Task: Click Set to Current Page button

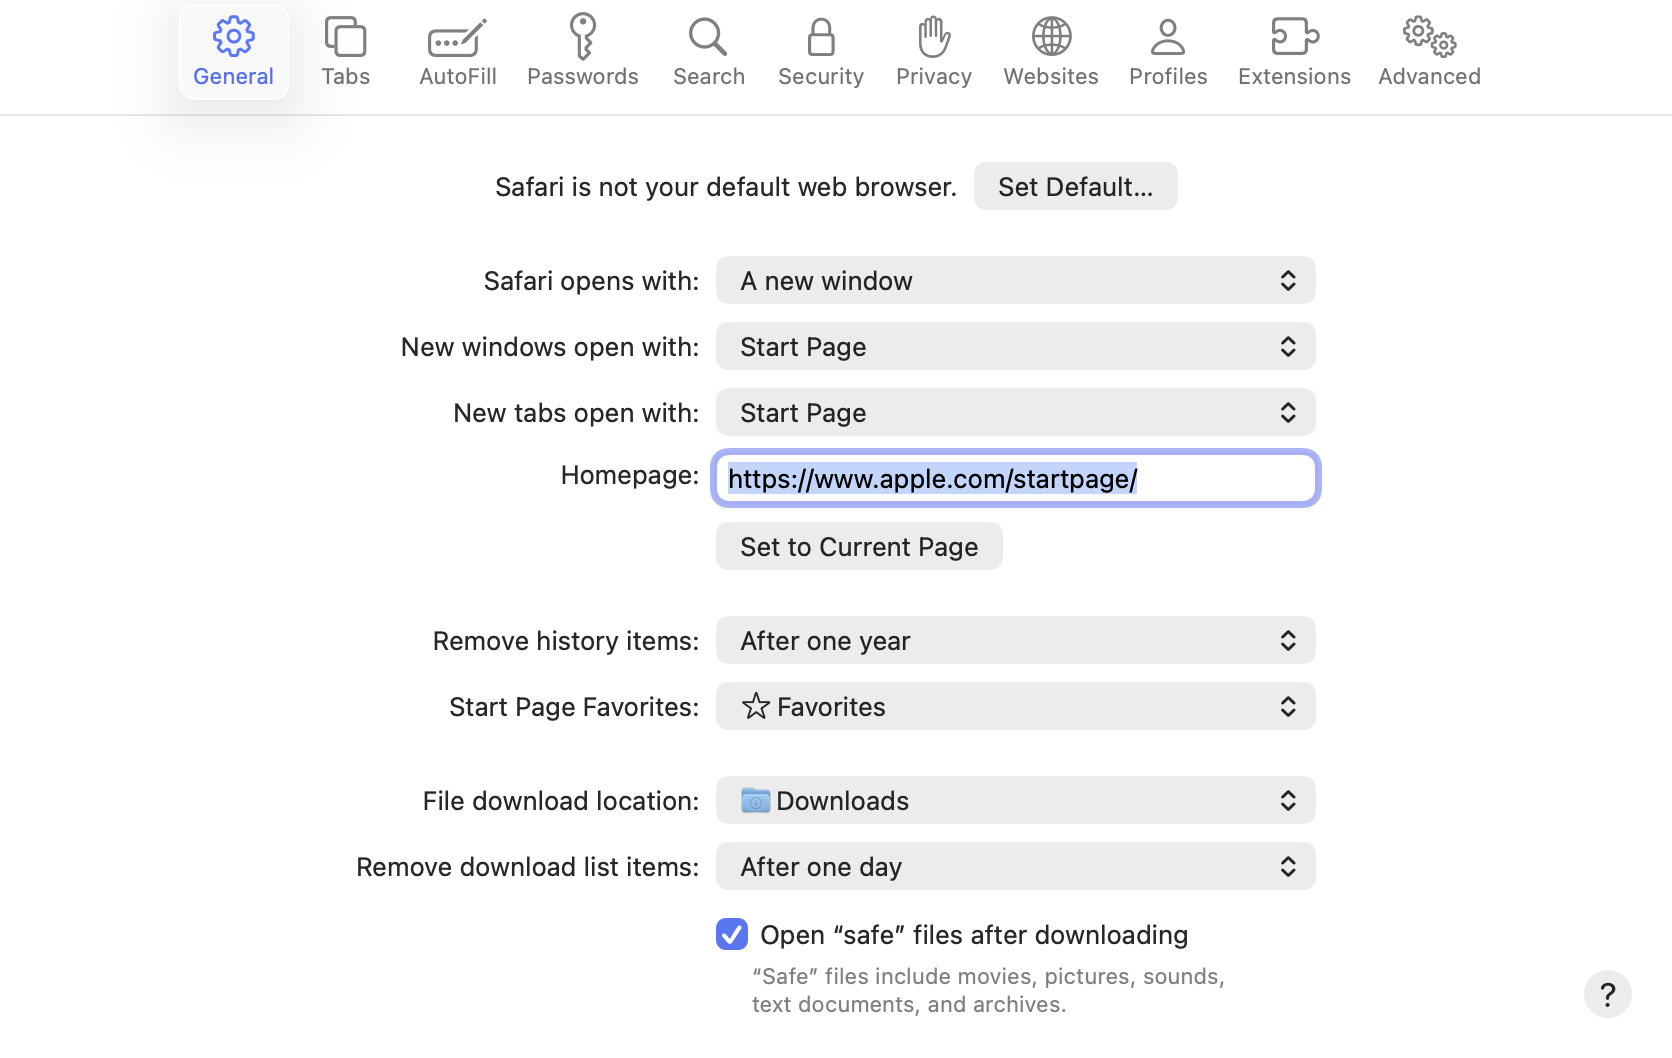Action: (859, 546)
